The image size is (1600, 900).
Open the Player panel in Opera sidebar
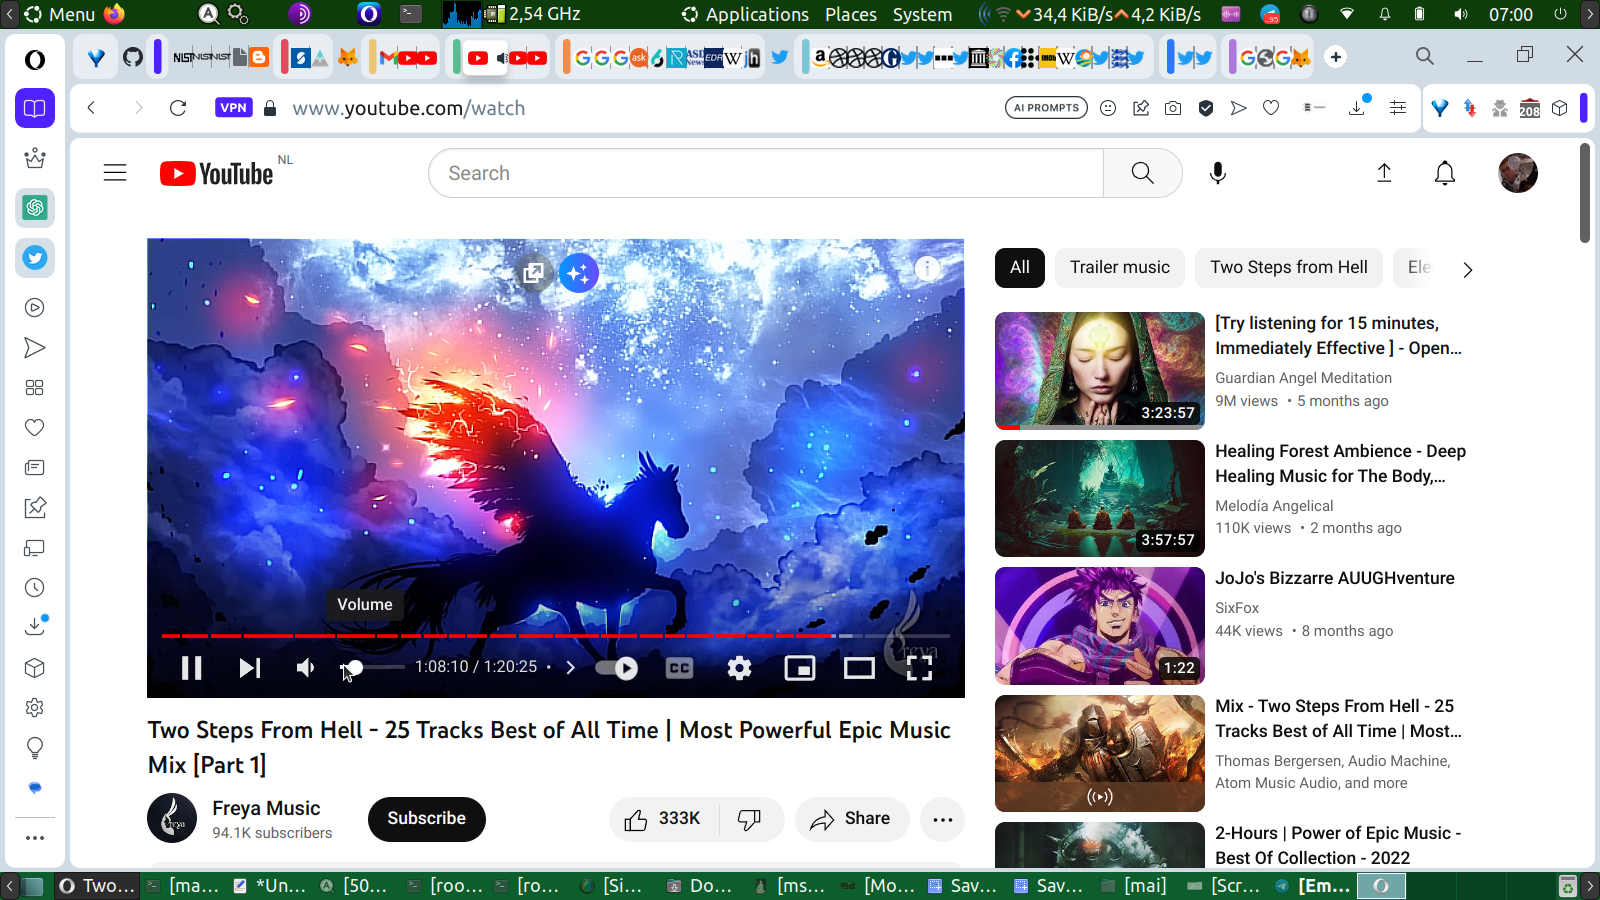(35, 308)
